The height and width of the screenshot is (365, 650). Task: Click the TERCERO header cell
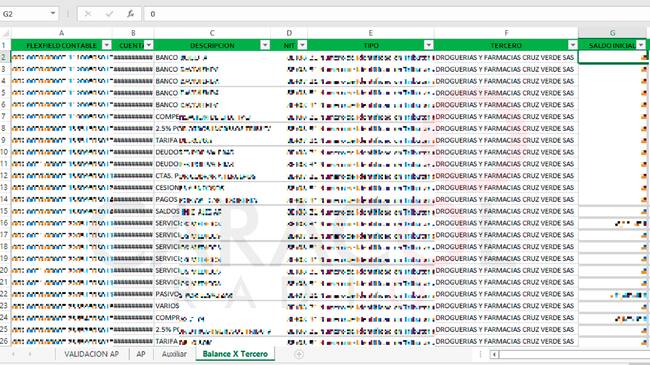[506, 45]
